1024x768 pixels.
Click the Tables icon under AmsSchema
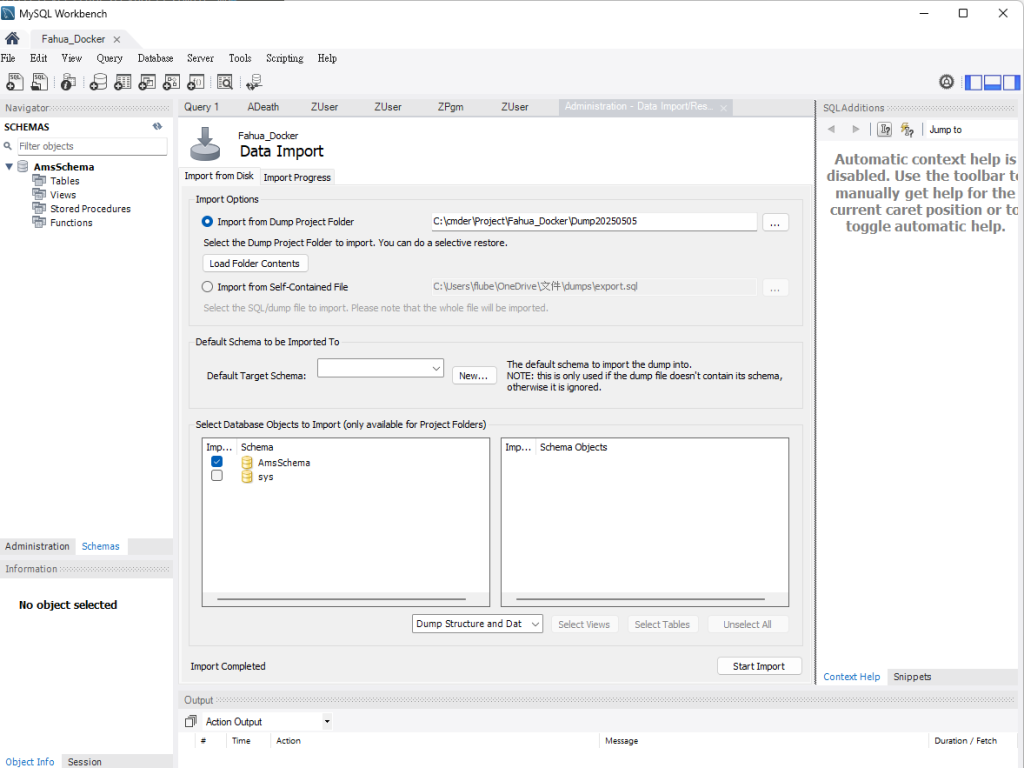click(39, 180)
